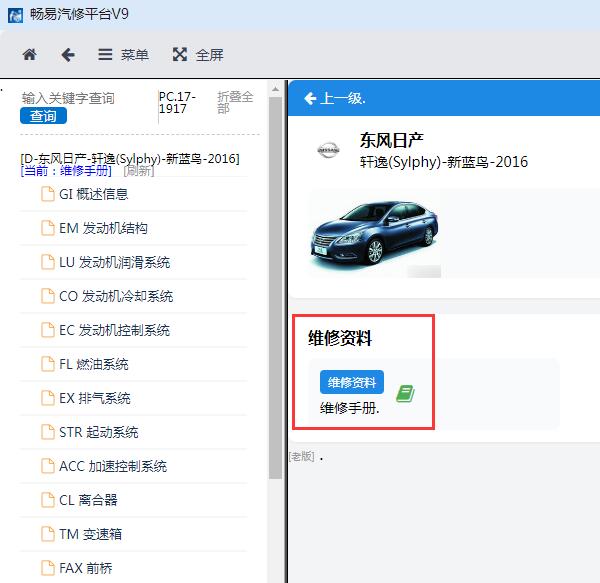
Task: Enter fullscreen via 全屏 button
Action: pos(198,55)
